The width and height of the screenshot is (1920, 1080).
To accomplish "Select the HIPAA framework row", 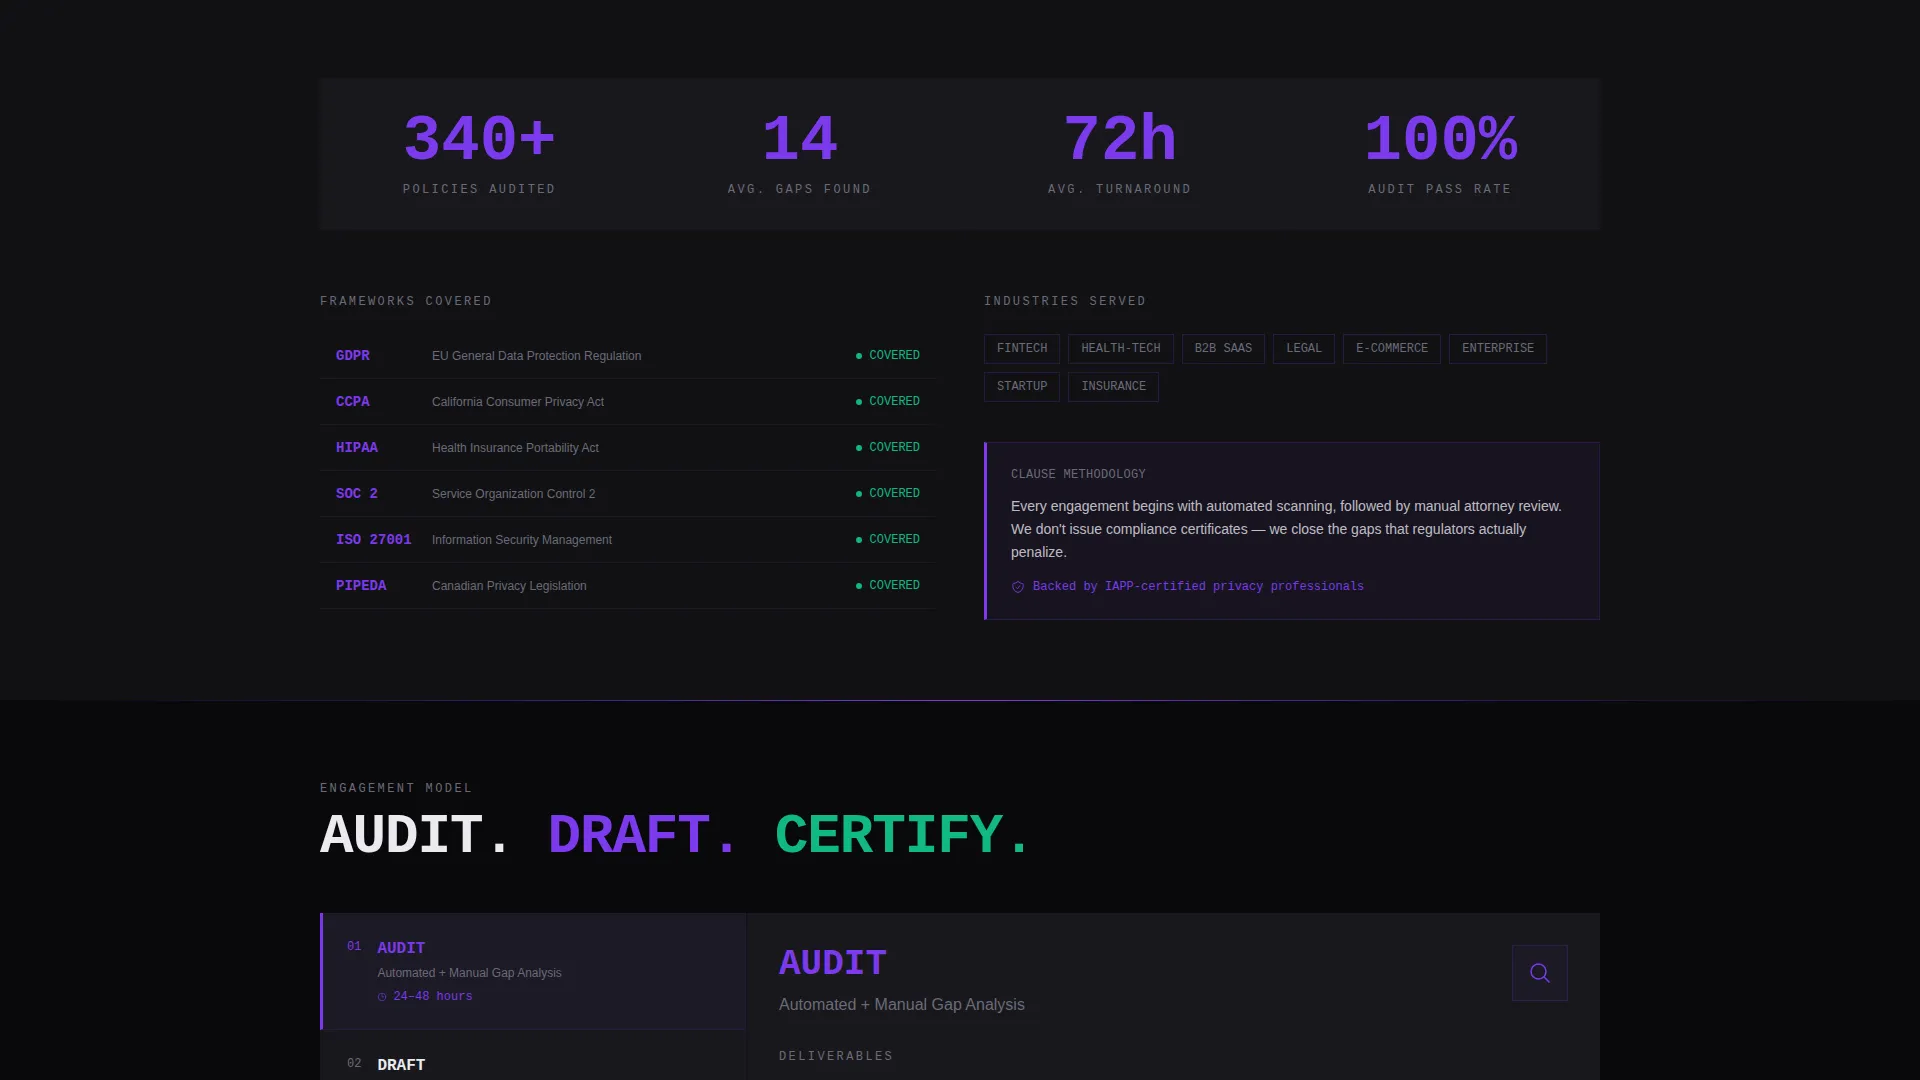I will click(628, 448).
